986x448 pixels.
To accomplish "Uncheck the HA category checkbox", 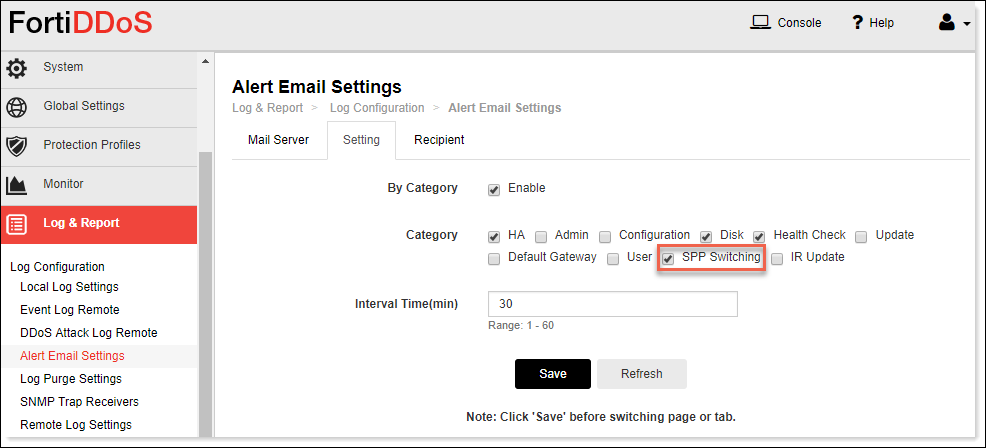I will pyautogui.click(x=494, y=237).
